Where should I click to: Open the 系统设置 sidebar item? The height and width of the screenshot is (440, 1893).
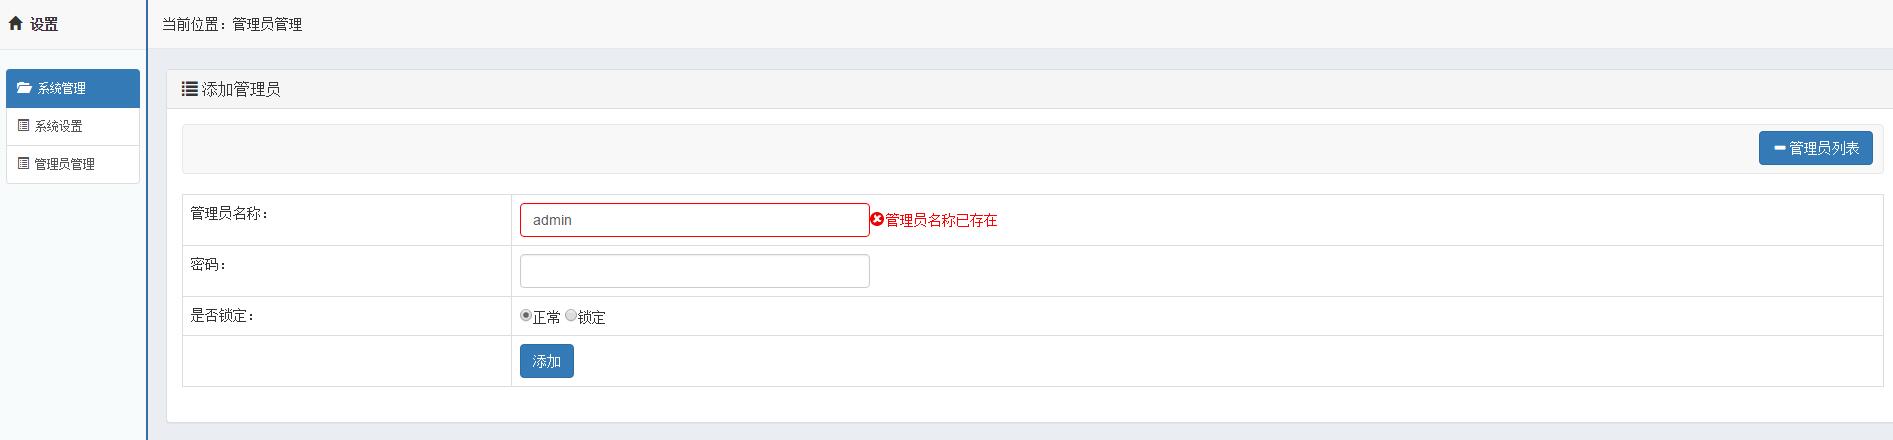pyautogui.click(x=59, y=126)
